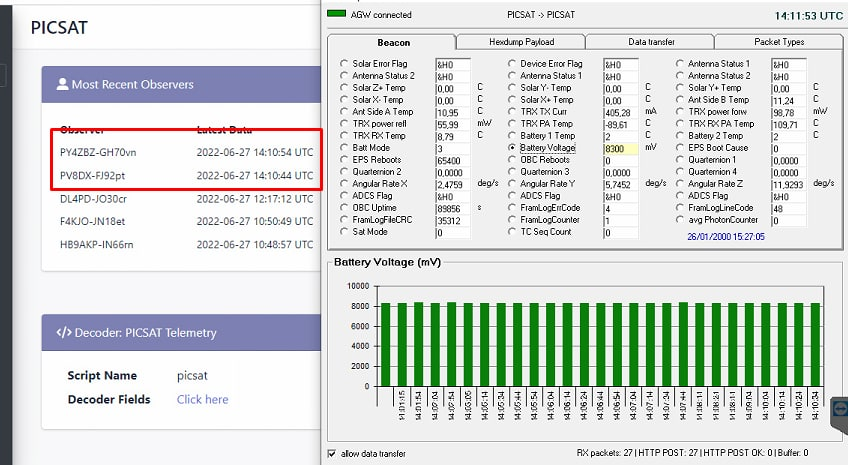Click the beacon date 26/01/2000 15:27:05
This screenshot has height=465, width=848.
(x=726, y=236)
